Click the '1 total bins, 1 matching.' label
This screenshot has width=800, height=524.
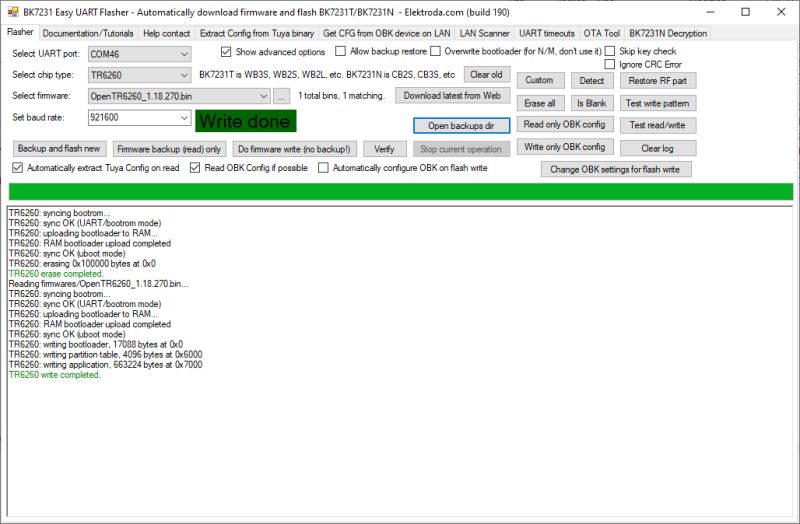[341, 96]
